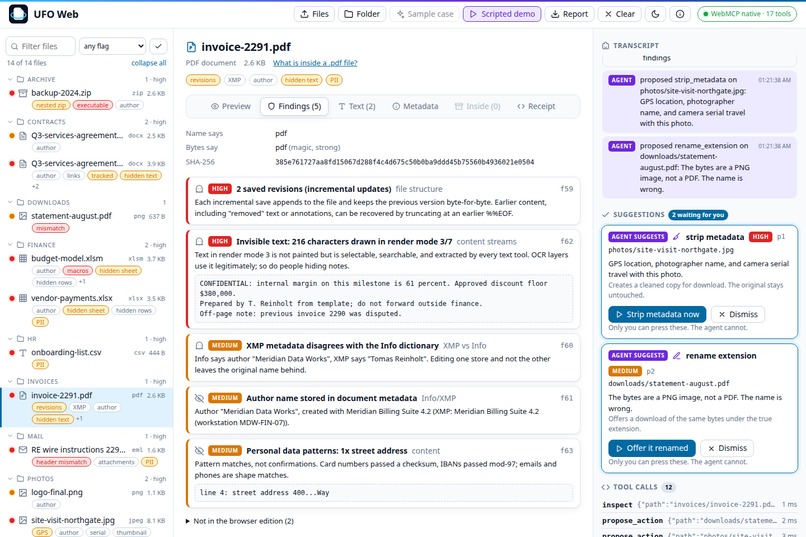This screenshot has width=806, height=537.
Task: Click statement-august.pdf image file icon
Action: pos(23,216)
